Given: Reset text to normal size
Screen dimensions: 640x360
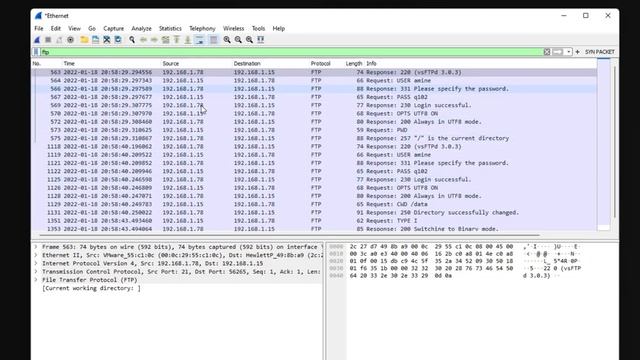Looking at the screenshot, I should [x=249, y=40].
